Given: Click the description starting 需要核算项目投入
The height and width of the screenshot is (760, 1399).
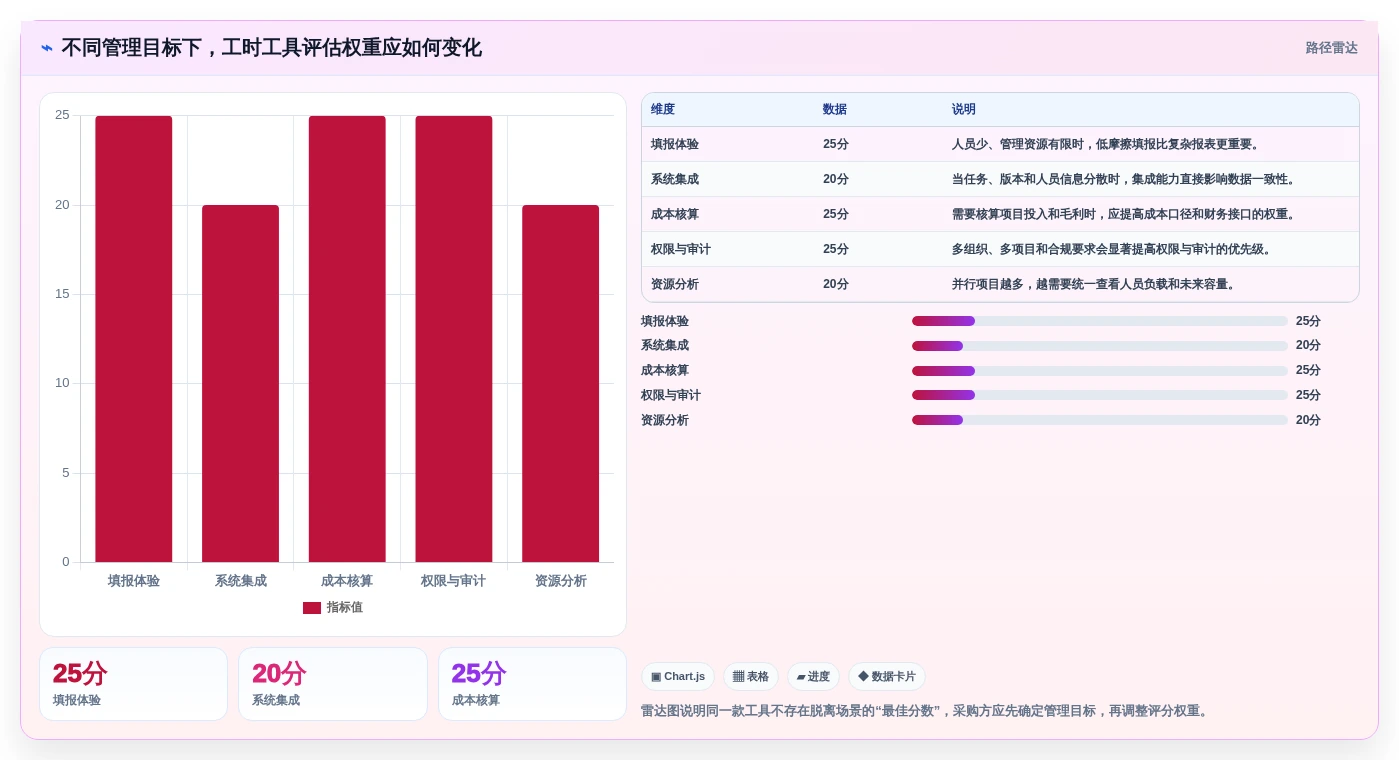Looking at the screenshot, I should coord(1125,214).
